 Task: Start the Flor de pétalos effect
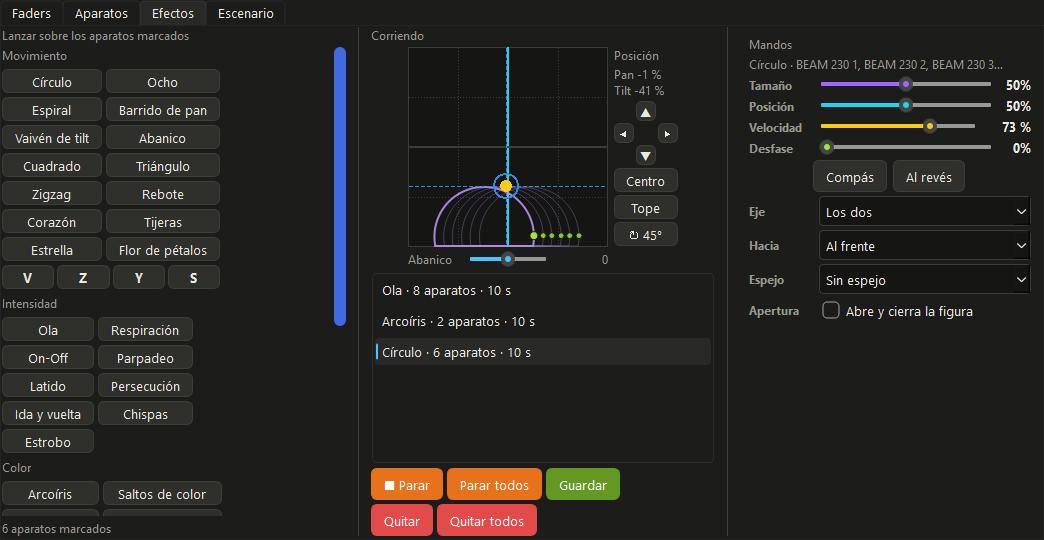click(x=163, y=250)
